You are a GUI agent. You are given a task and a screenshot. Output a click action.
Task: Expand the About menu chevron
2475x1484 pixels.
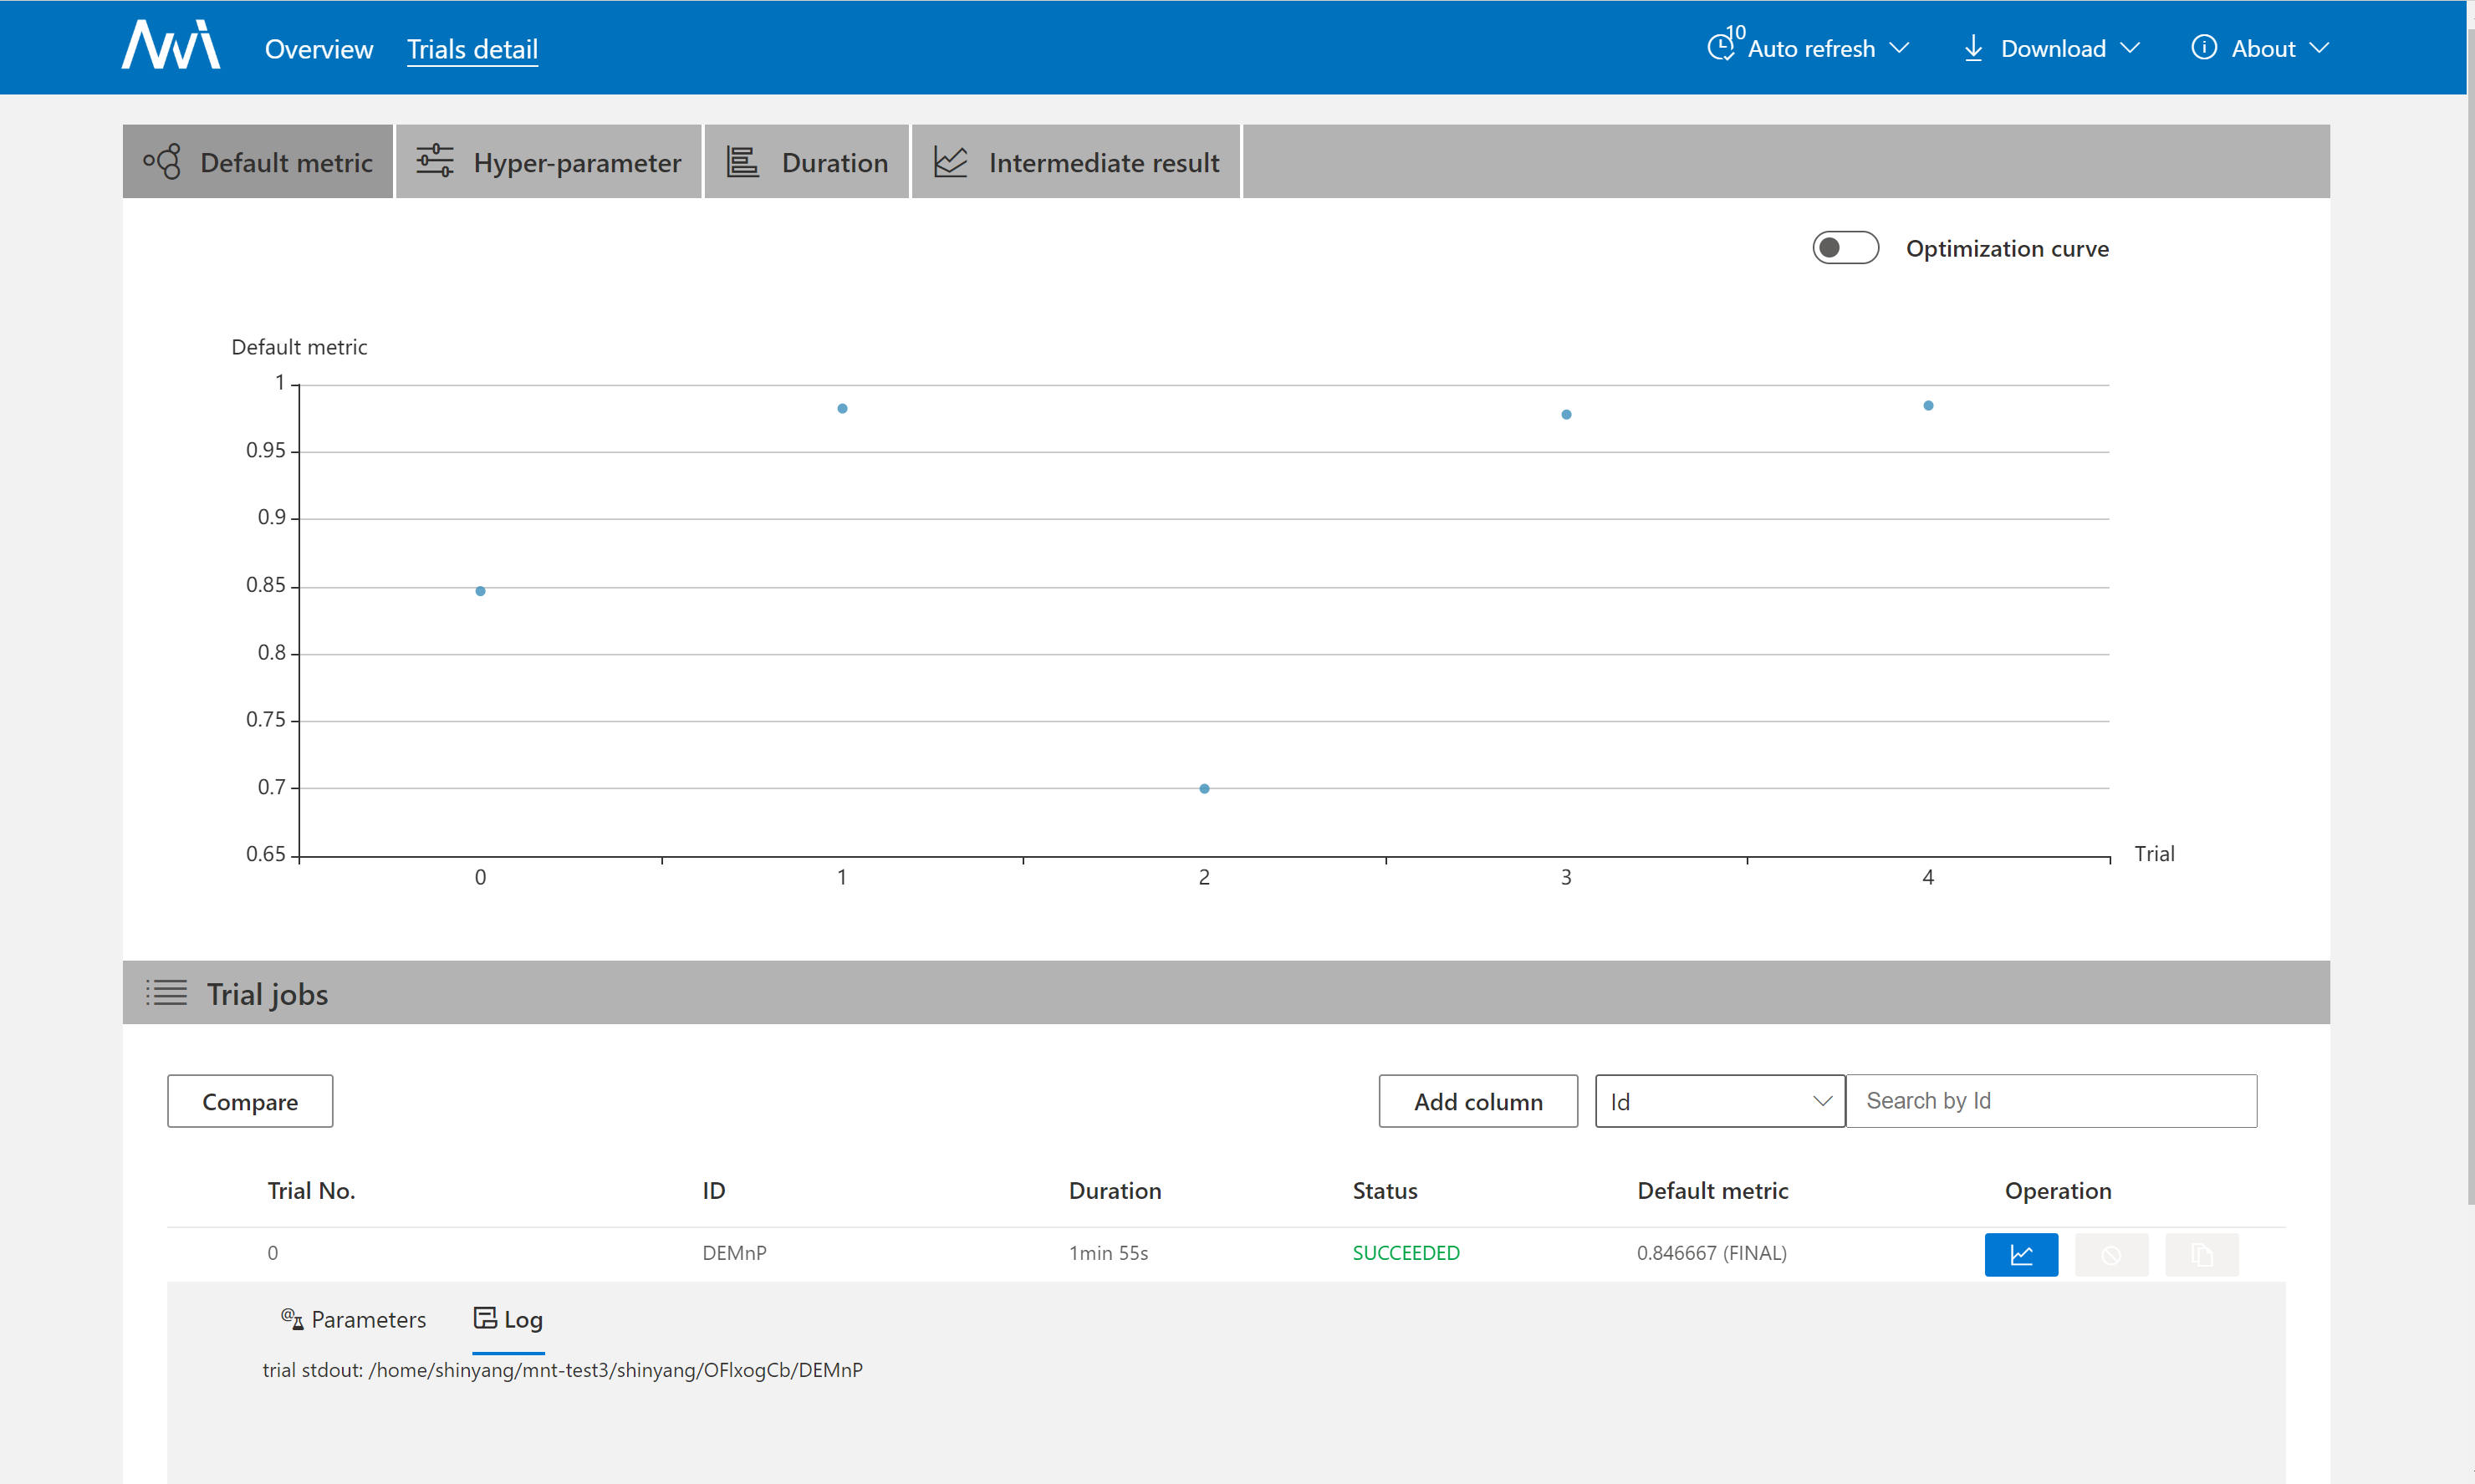tap(2320, 48)
